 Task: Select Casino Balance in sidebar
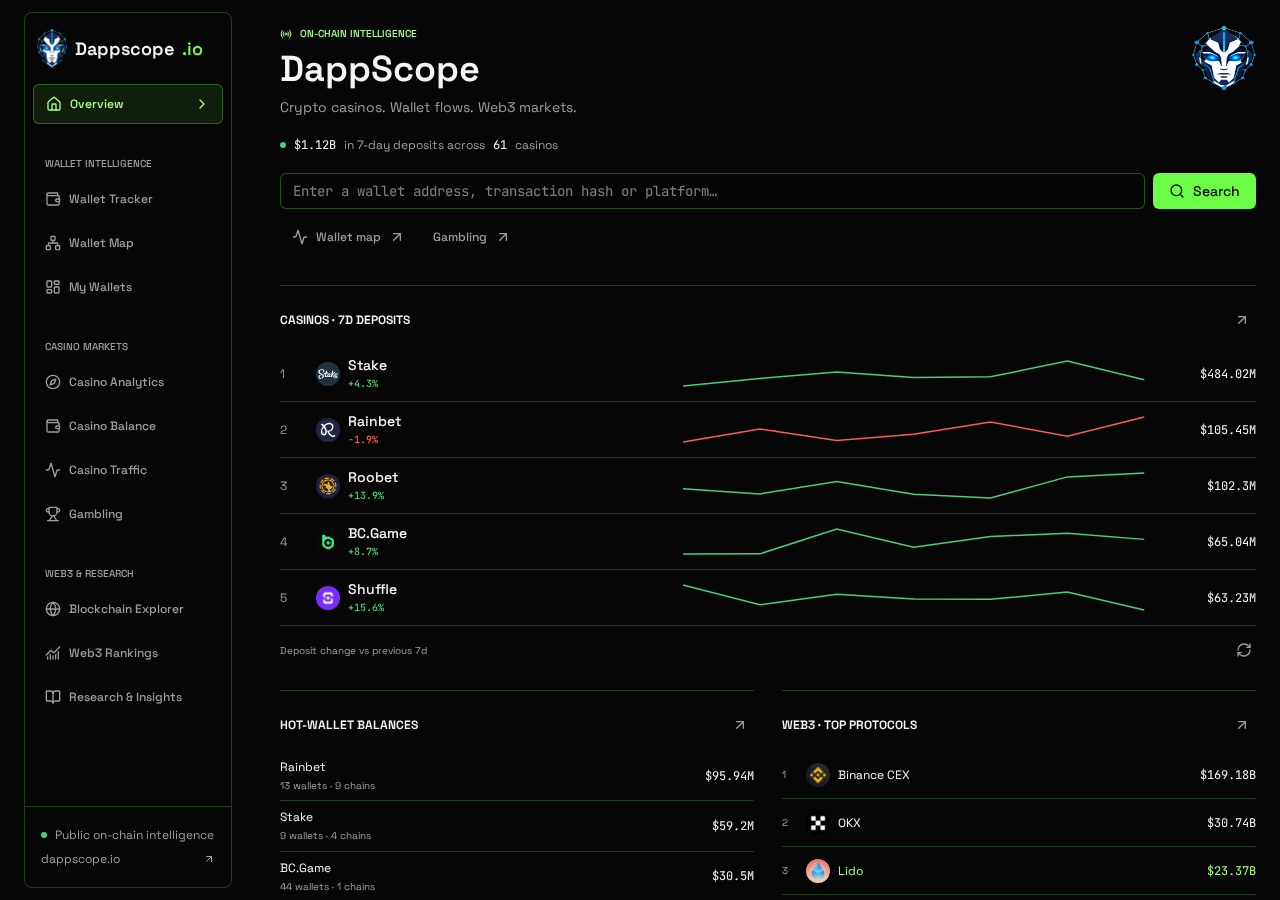coord(128,426)
